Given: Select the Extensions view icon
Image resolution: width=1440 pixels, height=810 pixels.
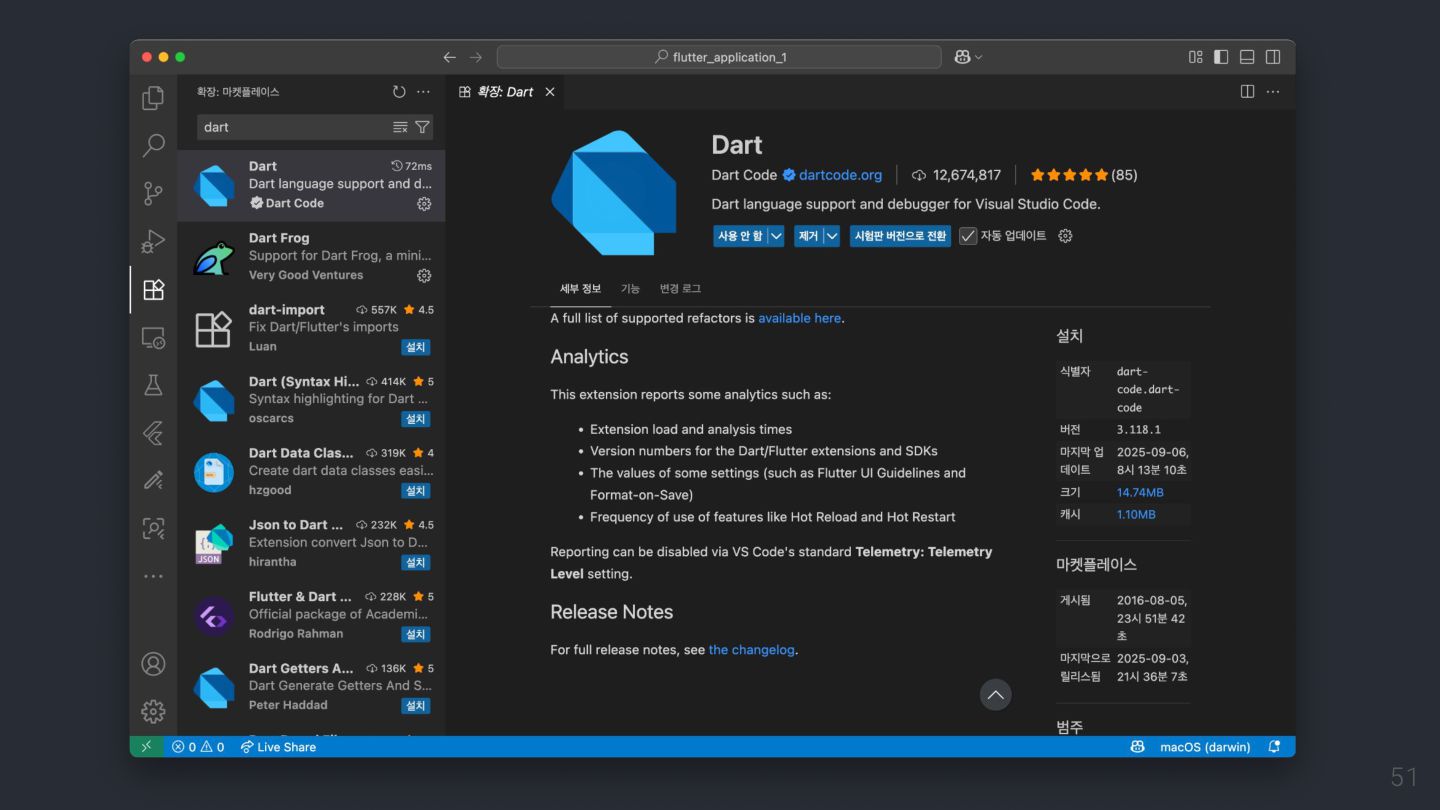Looking at the screenshot, I should click(x=153, y=289).
